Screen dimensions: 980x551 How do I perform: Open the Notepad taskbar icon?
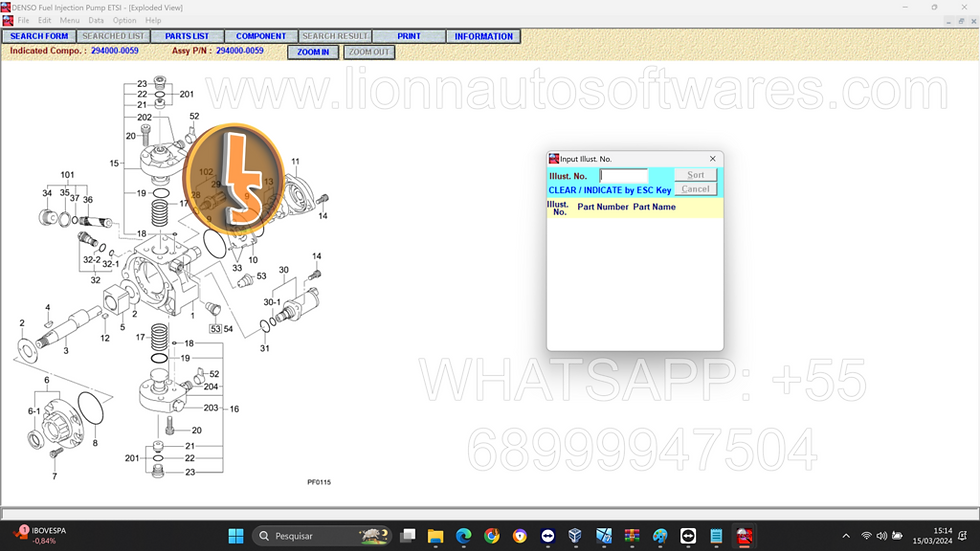click(x=716, y=536)
